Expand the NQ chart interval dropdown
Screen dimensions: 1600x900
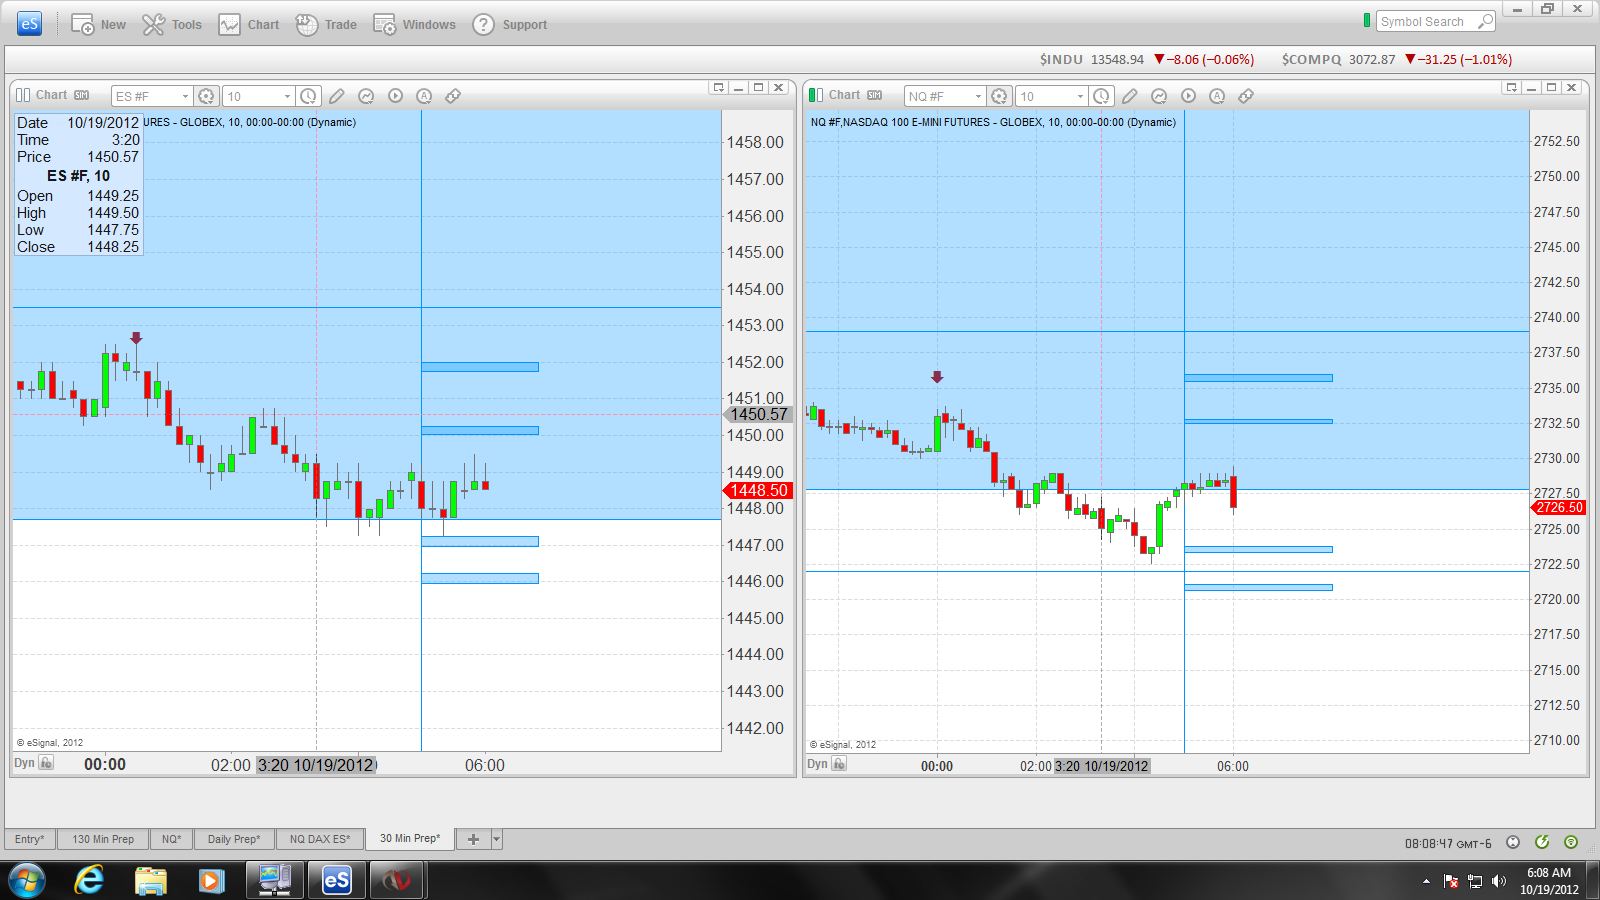1080,96
